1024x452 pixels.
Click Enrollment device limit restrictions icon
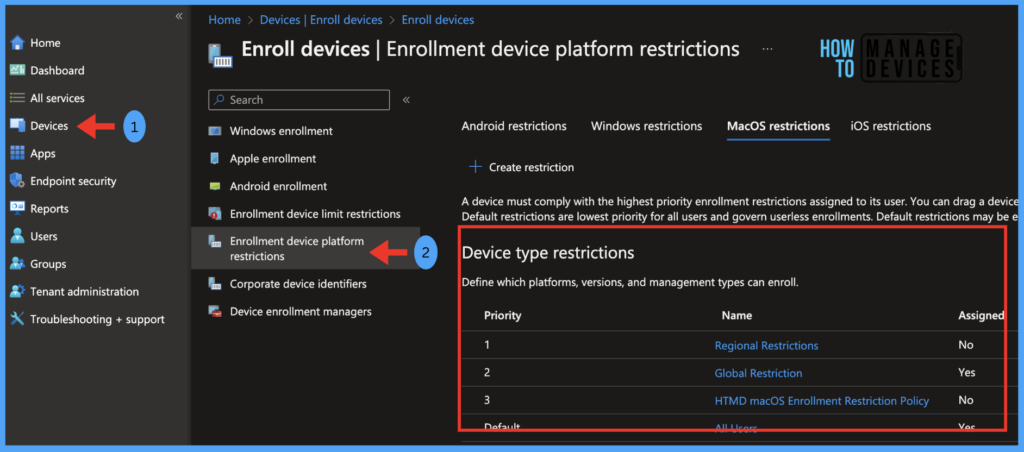(x=215, y=214)
